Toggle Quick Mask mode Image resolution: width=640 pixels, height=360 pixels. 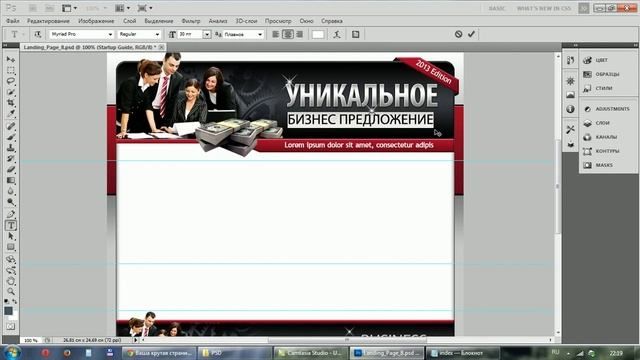pyautogui.click(x=11, y=327)
